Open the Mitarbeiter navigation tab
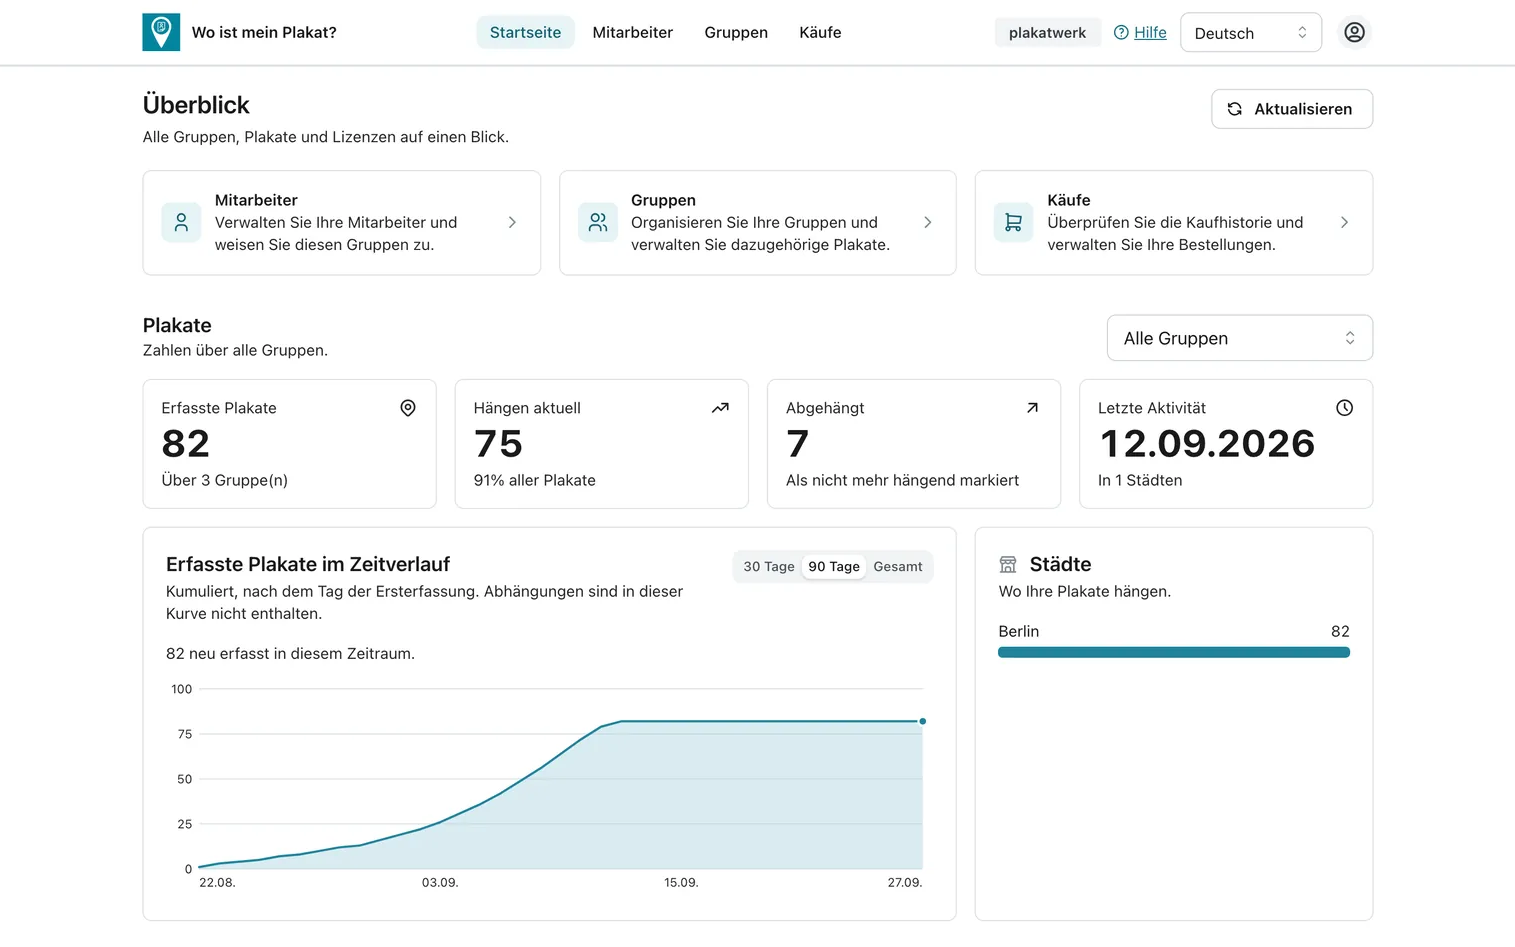The width and height of the screenshot is (1515, 947). click(x=633, y=32)
